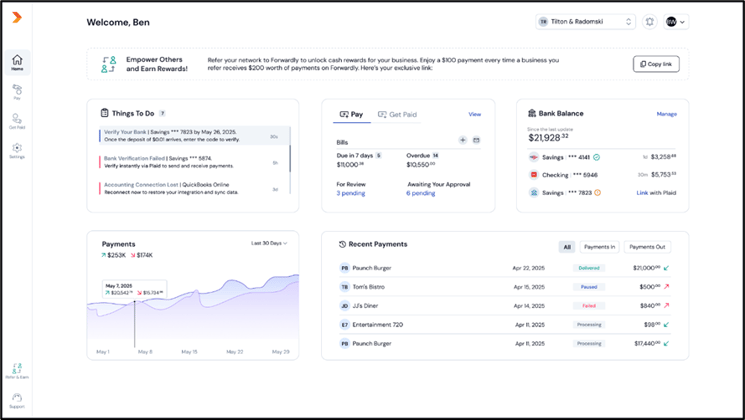Open the Last 30 Days range dropdown
Screen dimensions: 745x420
tap(269, 243)
